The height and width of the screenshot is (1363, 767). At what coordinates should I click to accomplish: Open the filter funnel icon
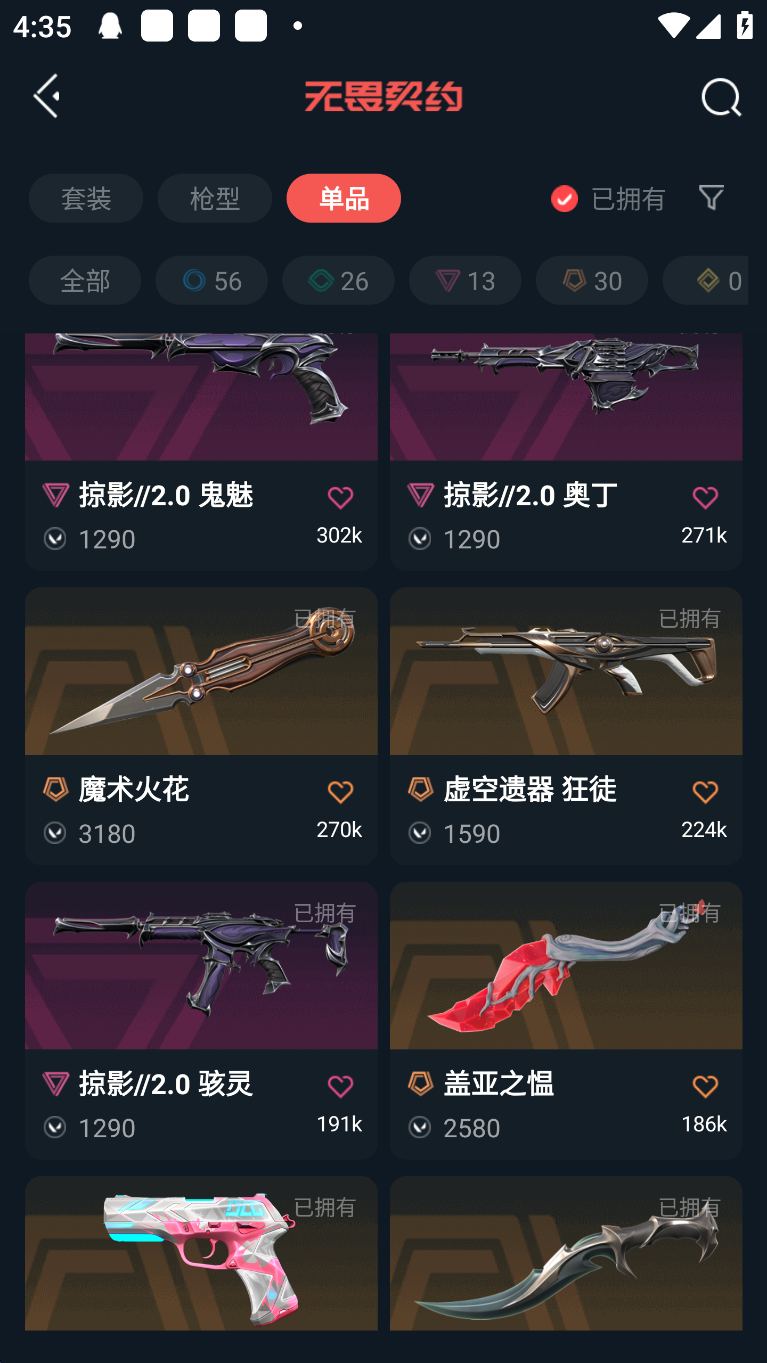pyautogui.click(x=711, y=197)
